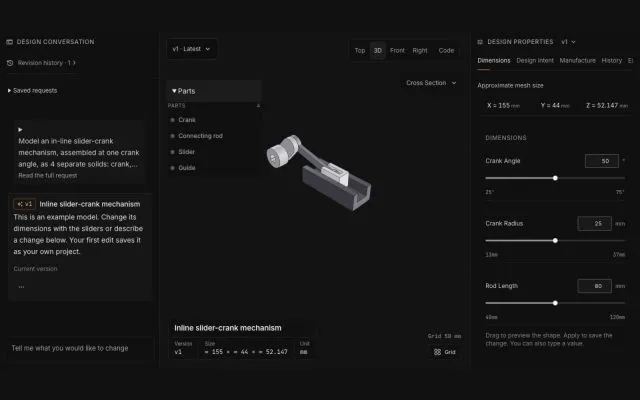The height and width of the screenshot is (400, 640).
Task: Click the Grid 50 mm label
Action: 444,336
